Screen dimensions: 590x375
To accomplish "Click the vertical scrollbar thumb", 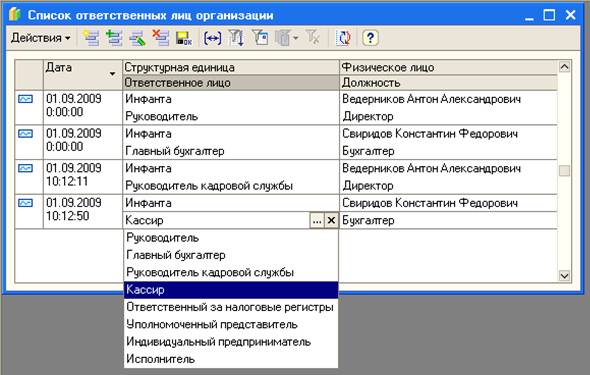I will click(564, 171).
